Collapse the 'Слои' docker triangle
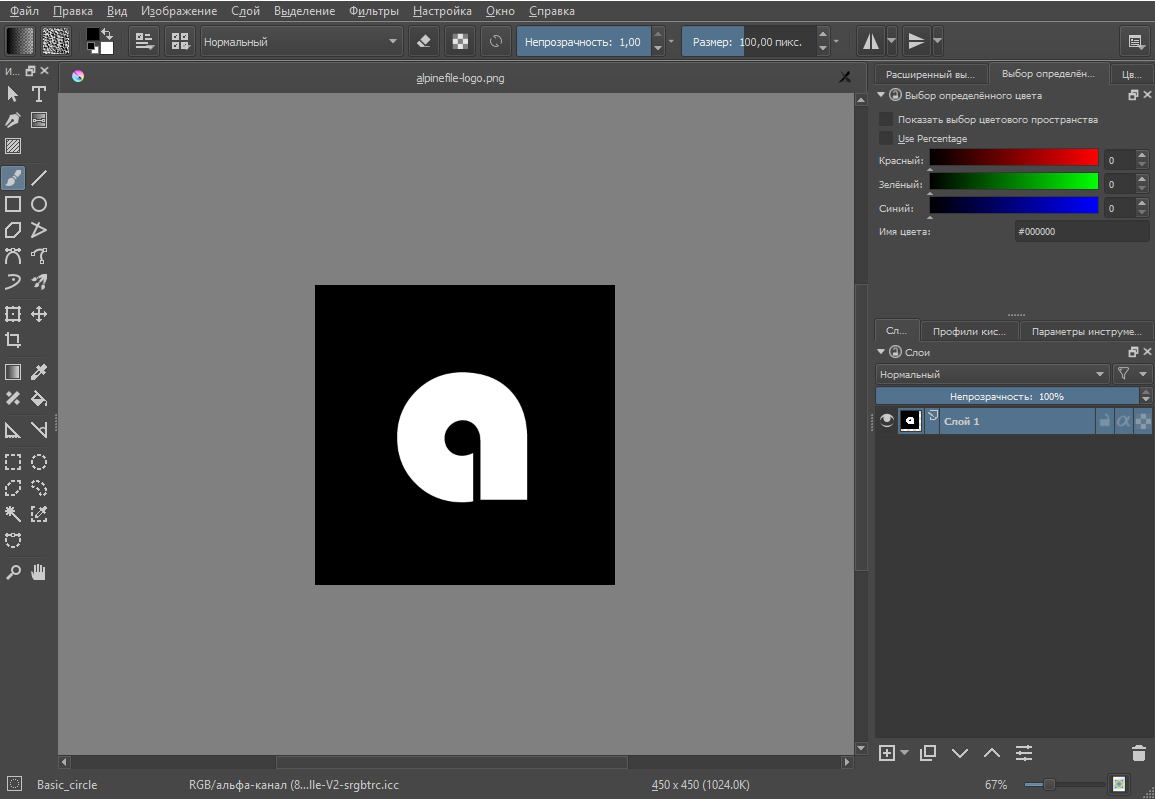This screenshot has width=1155, height=799. [881, 352]
